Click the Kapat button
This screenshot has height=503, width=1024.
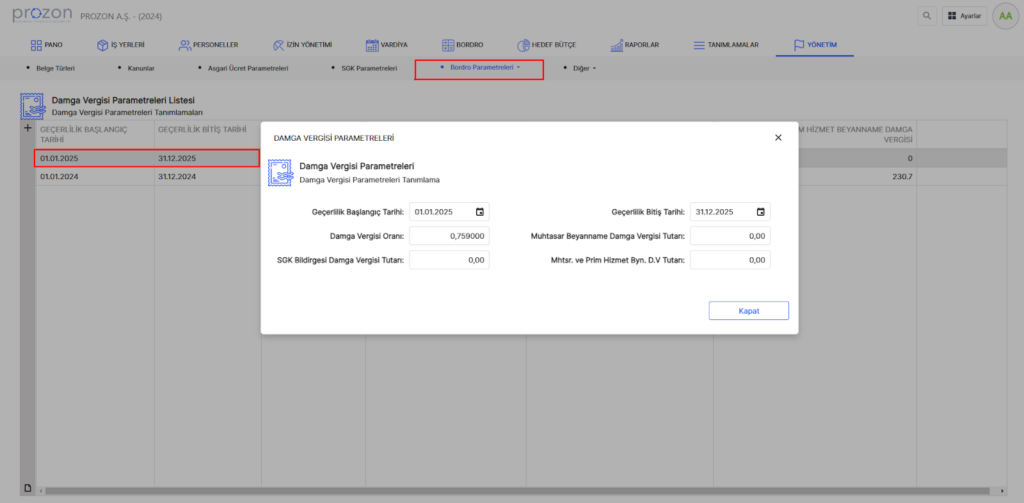click(748, 311)
